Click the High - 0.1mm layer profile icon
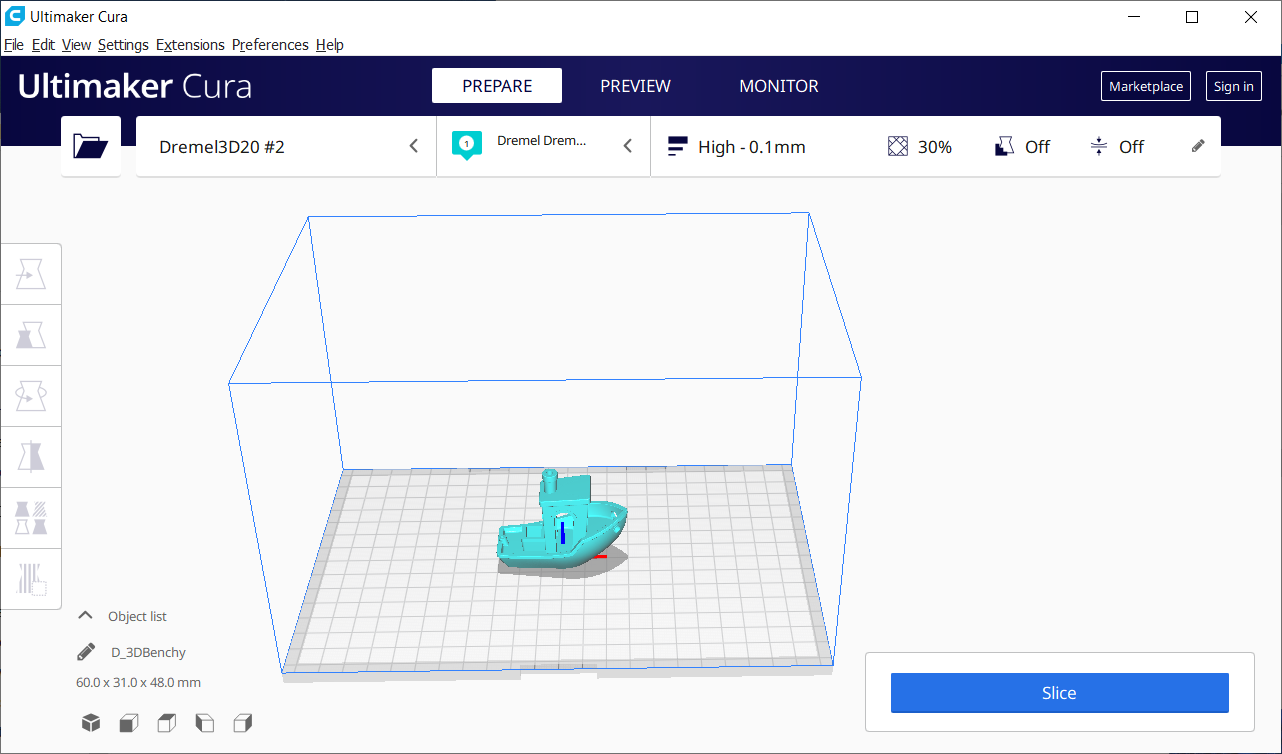 pos(677,147)
